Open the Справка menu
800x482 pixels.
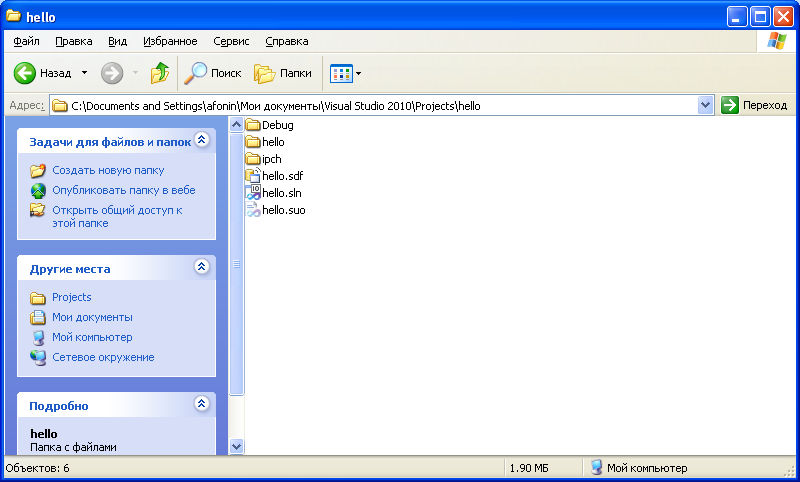287,41
